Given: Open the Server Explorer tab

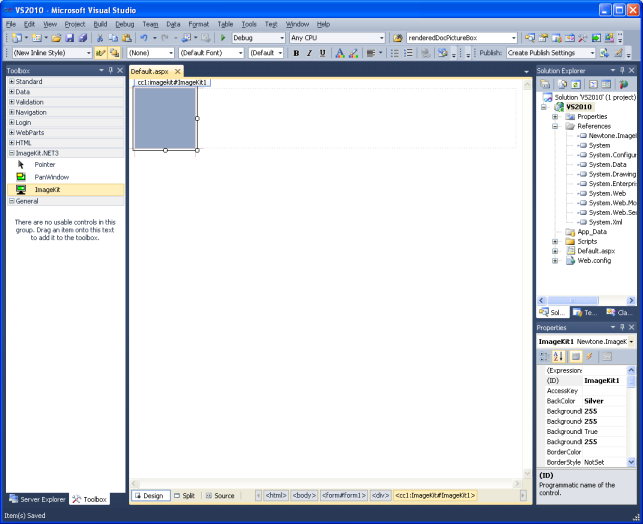Looking at the screenshot, I should click(x=37, y=499).
